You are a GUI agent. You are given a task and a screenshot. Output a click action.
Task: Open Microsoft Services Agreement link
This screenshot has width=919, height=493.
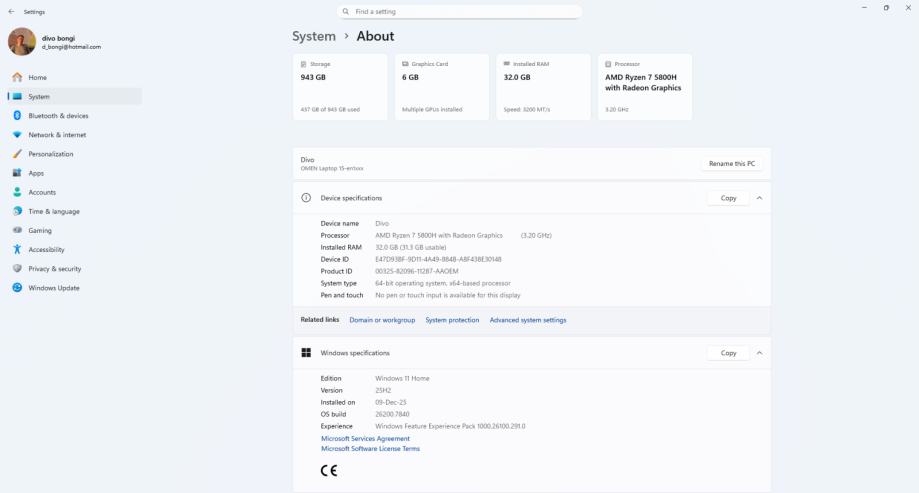pyautogui.click(x=365, y=438)
